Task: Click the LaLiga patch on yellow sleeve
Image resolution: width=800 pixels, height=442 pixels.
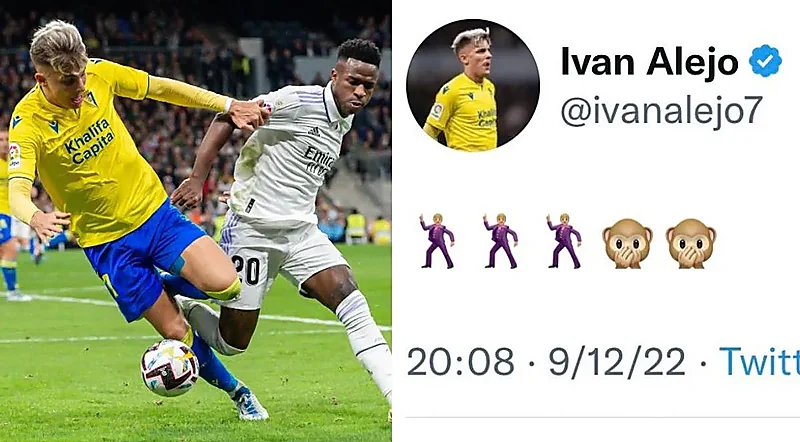Action: tap(14, 156)
